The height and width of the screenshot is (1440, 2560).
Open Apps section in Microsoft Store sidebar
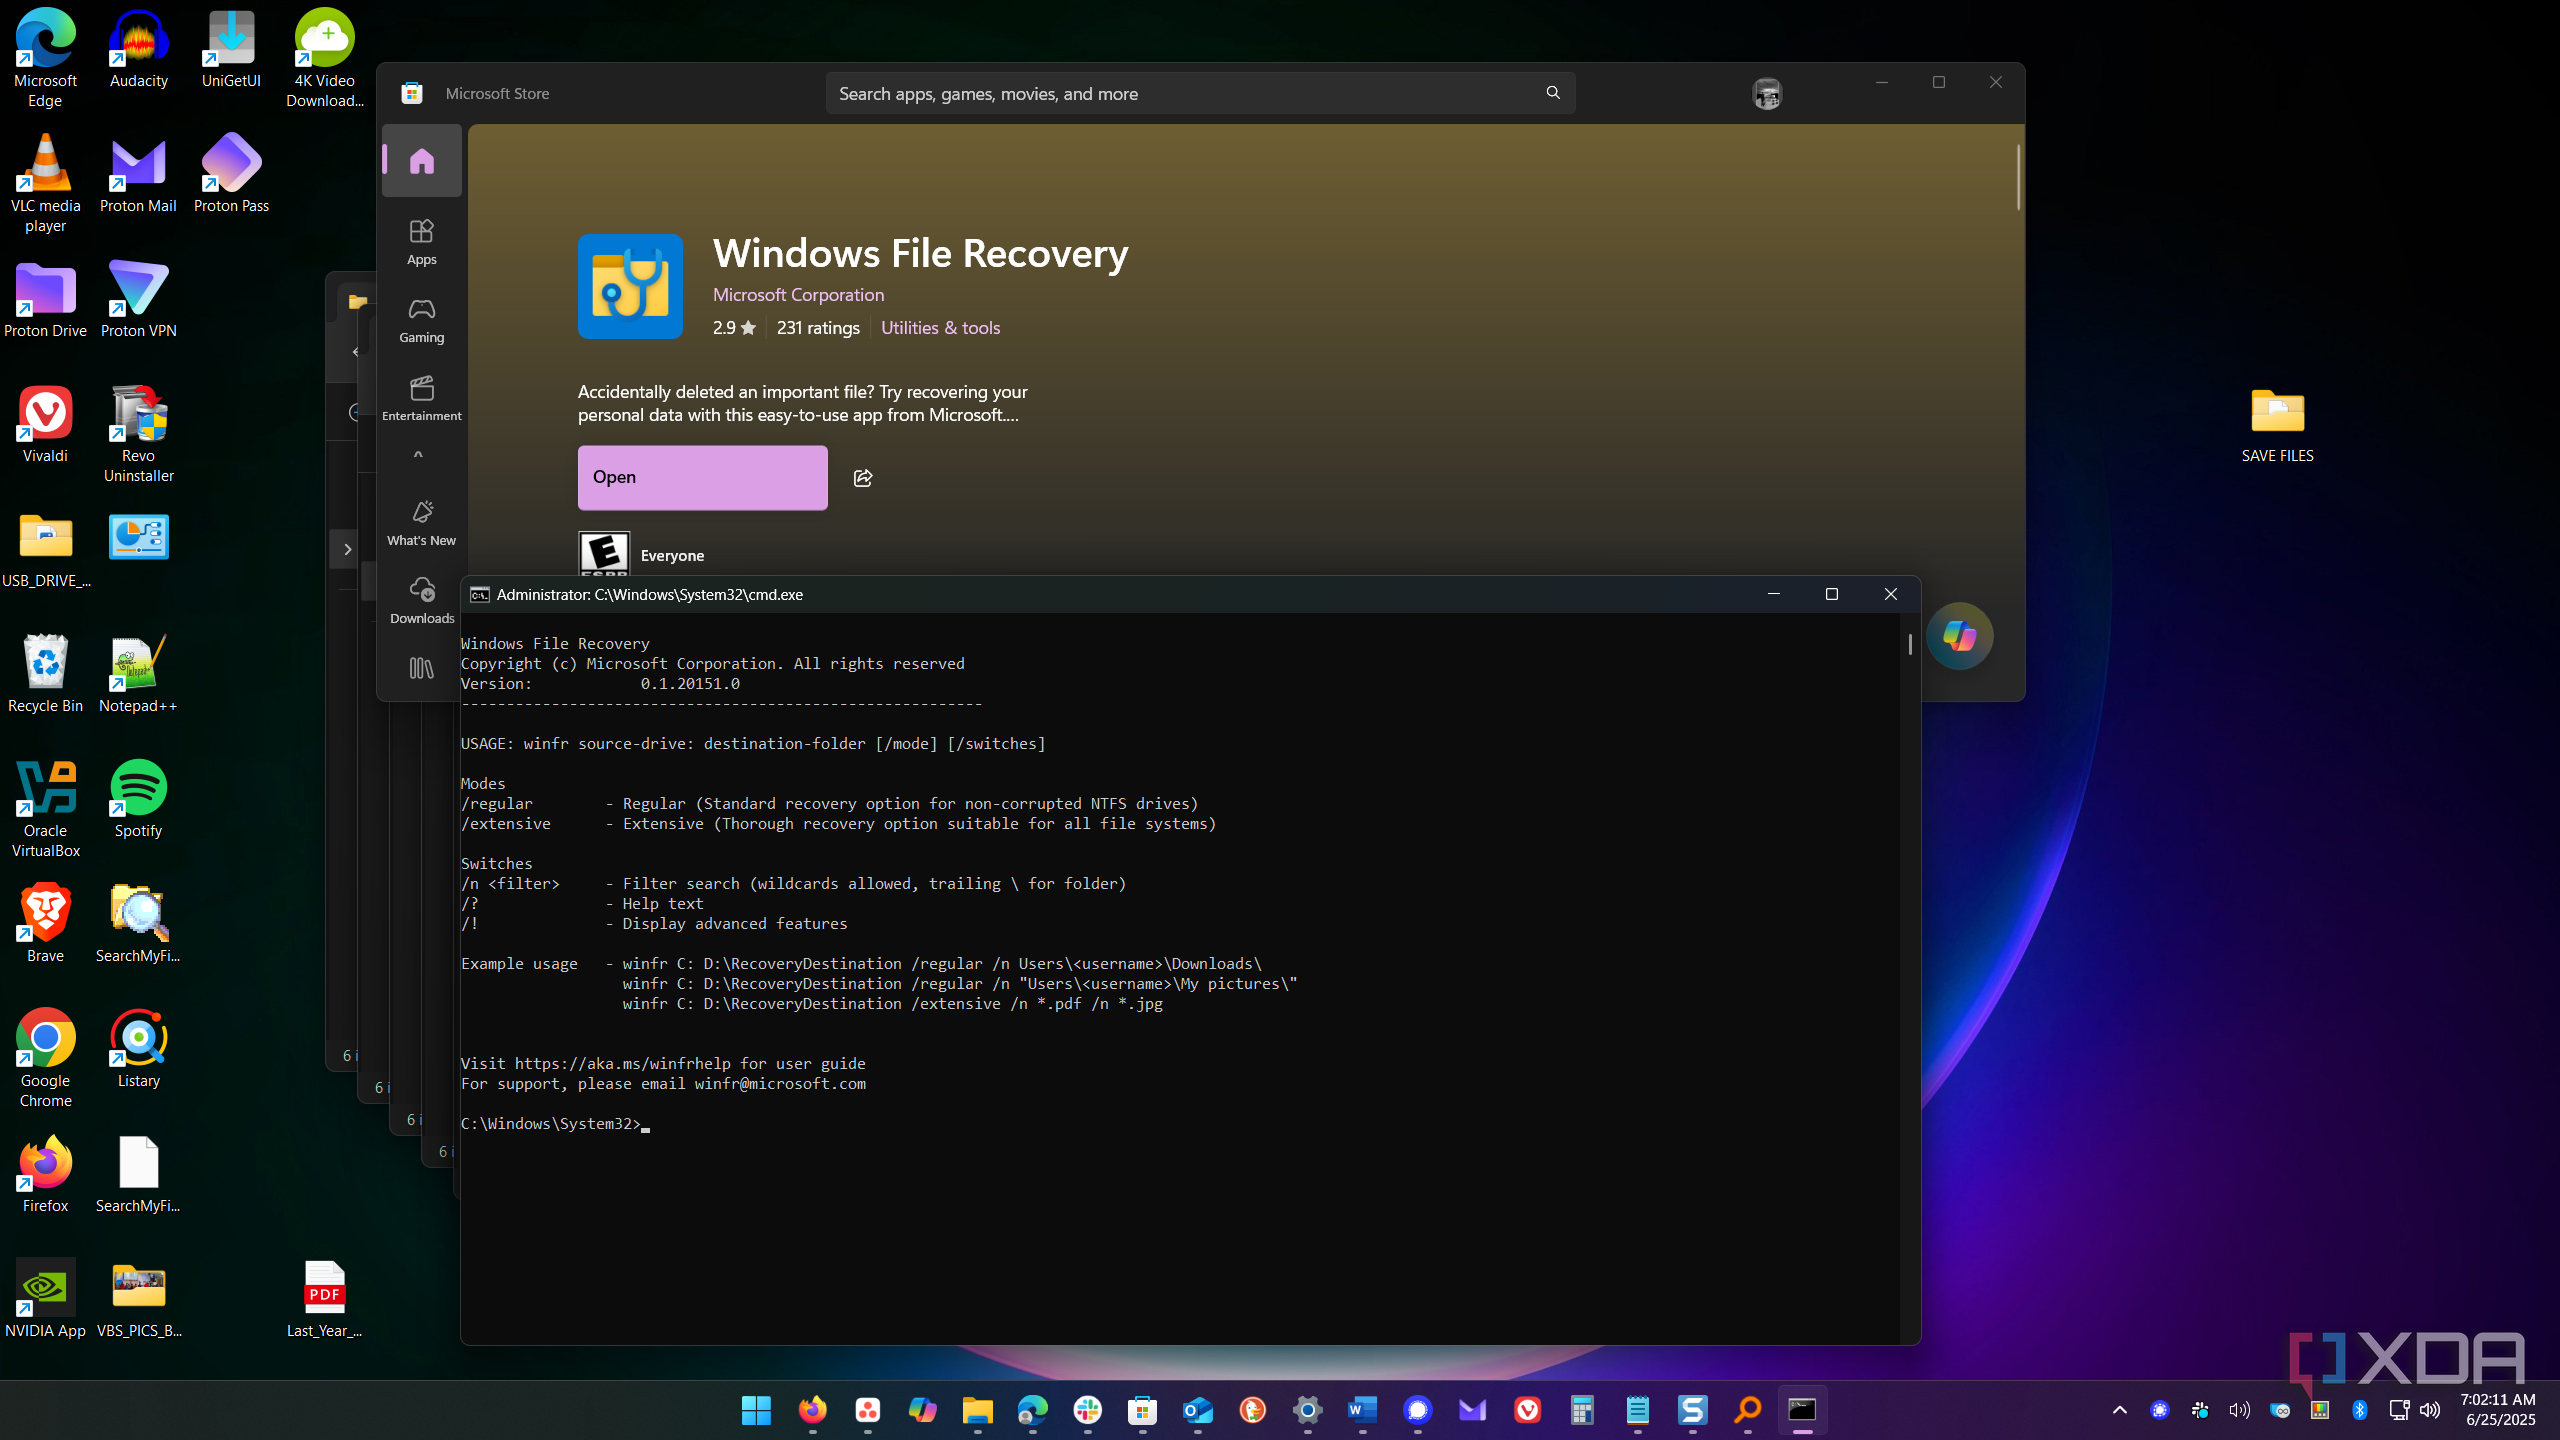(x=421, y=242)
